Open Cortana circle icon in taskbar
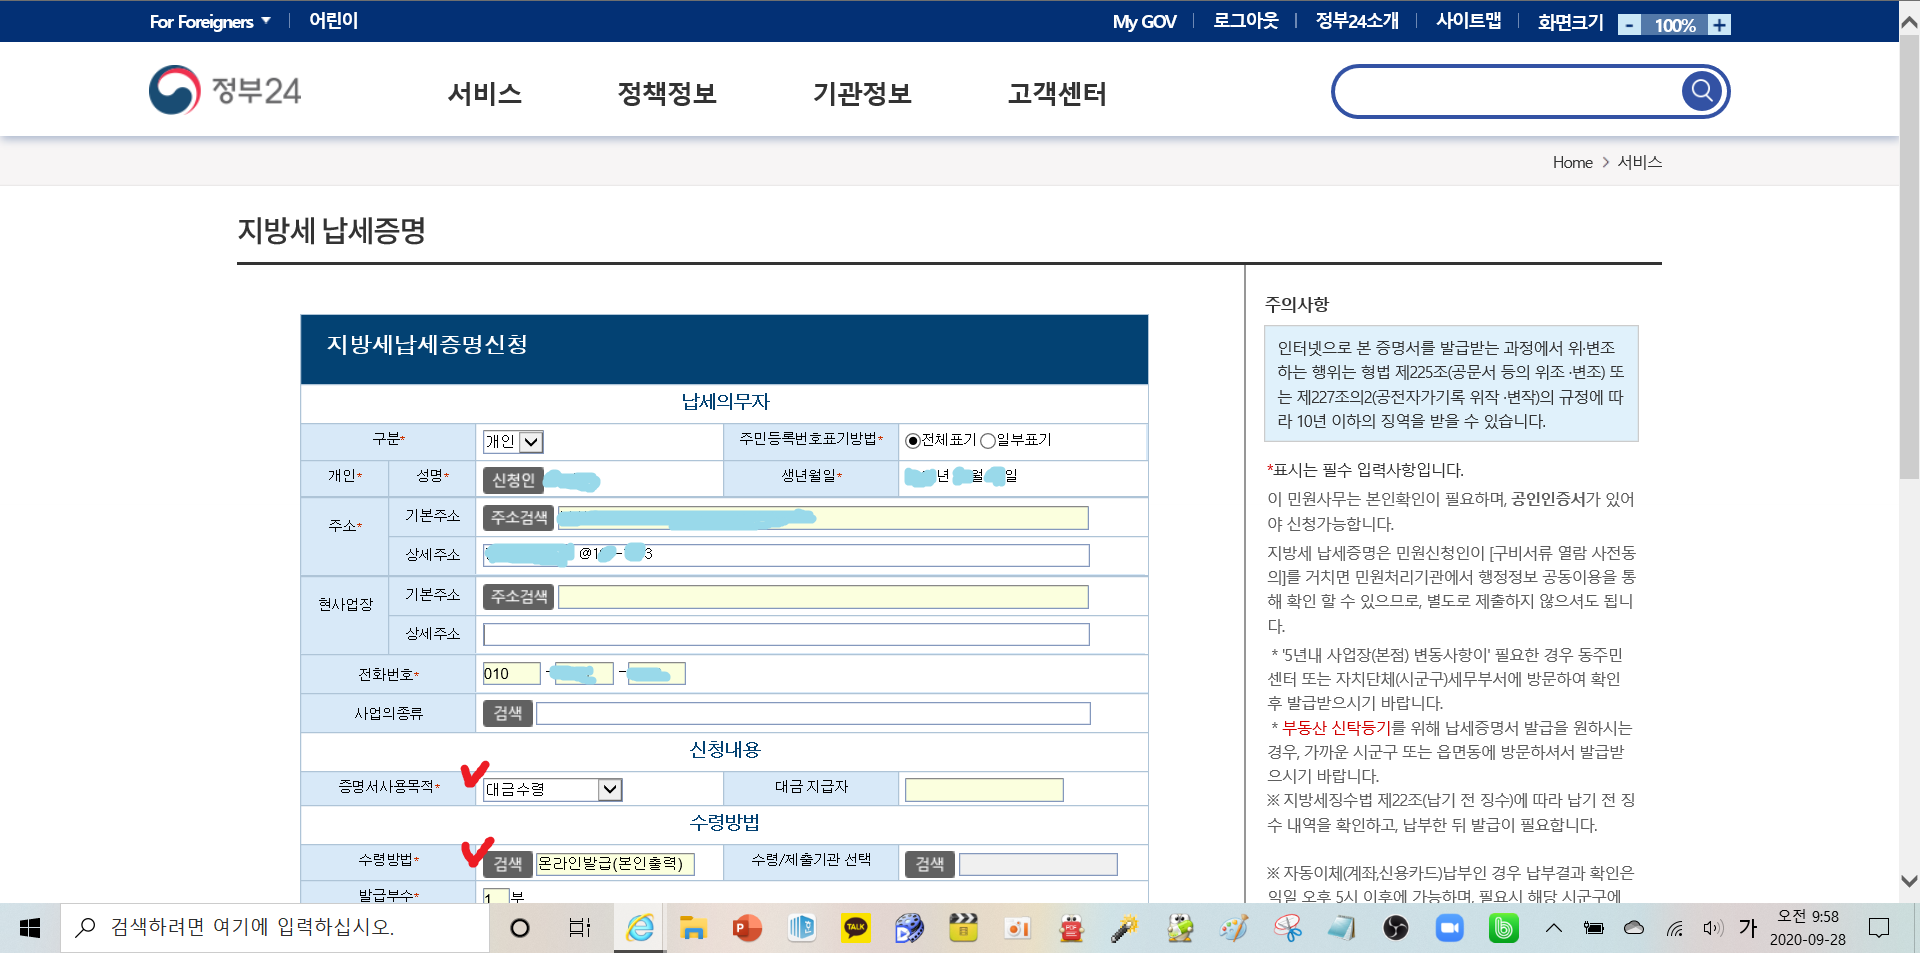The image size is (1920, 953). click(x=520, y=928)
